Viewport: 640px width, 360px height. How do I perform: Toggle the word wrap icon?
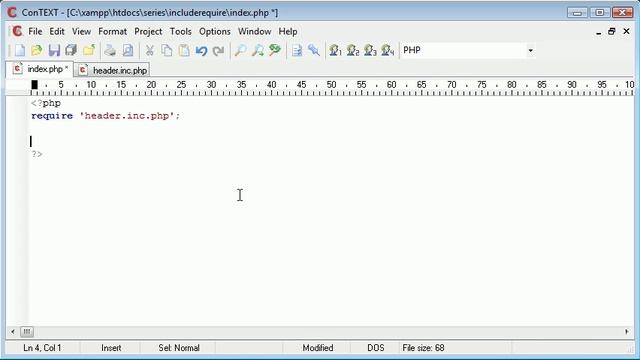297,51
